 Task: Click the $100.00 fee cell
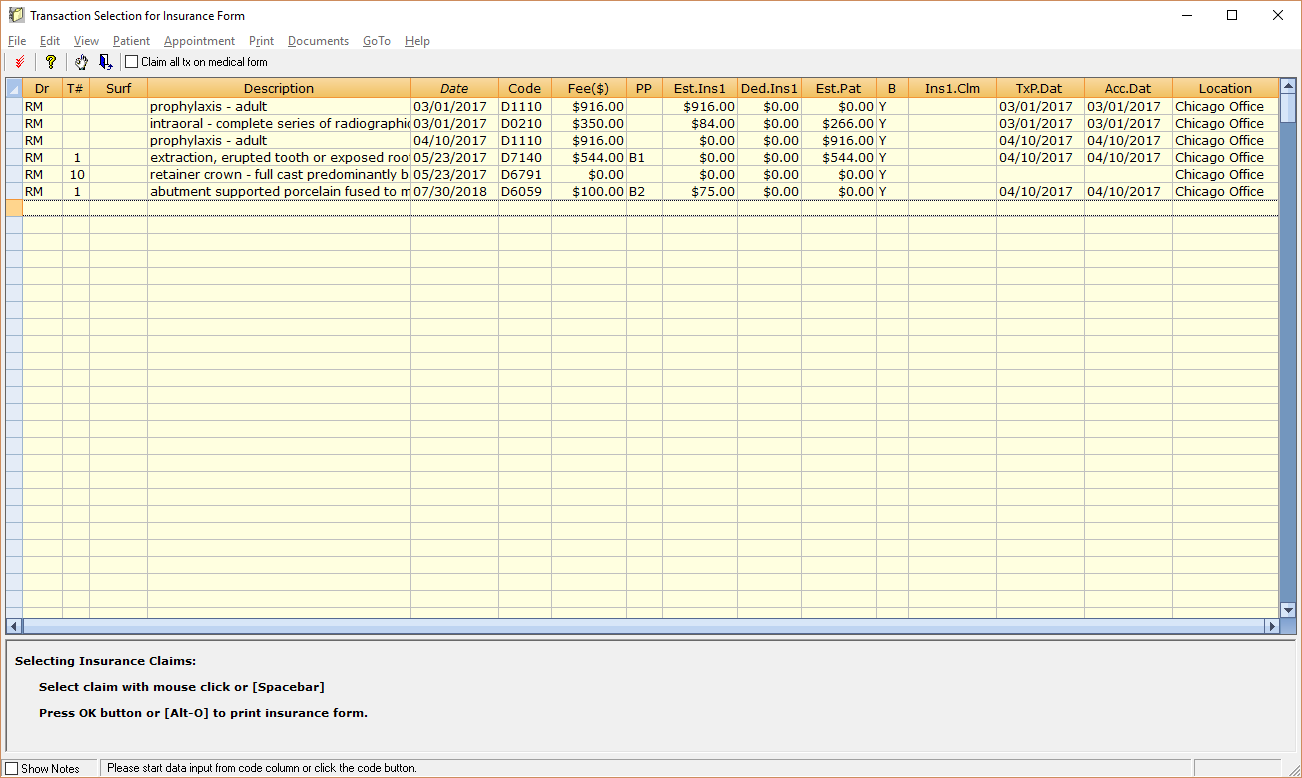589,191
